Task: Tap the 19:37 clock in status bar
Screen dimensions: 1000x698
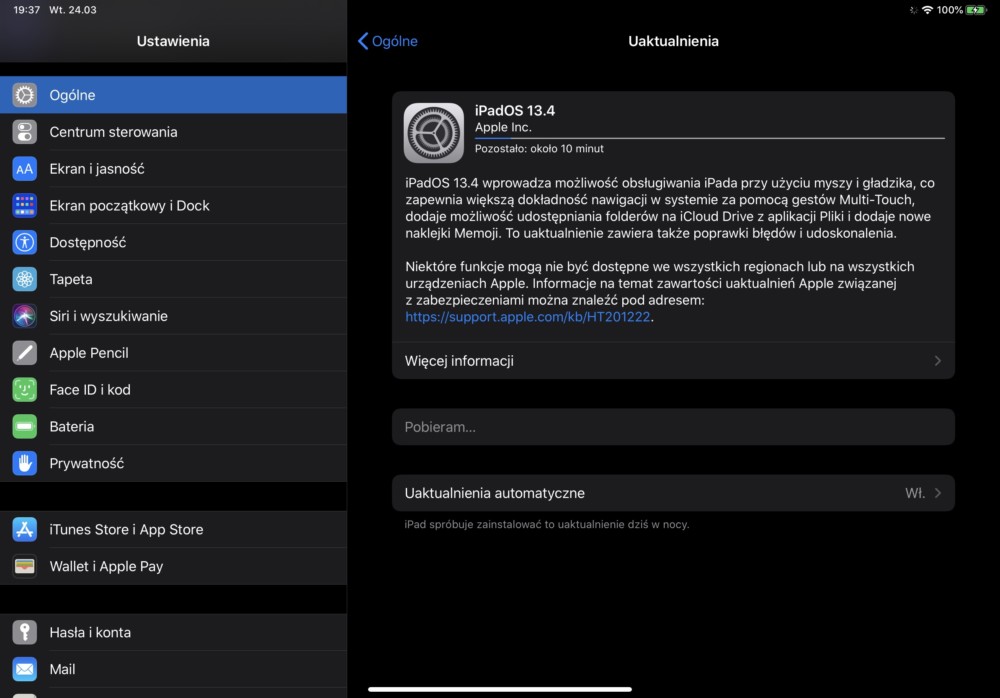Action: 26,10
